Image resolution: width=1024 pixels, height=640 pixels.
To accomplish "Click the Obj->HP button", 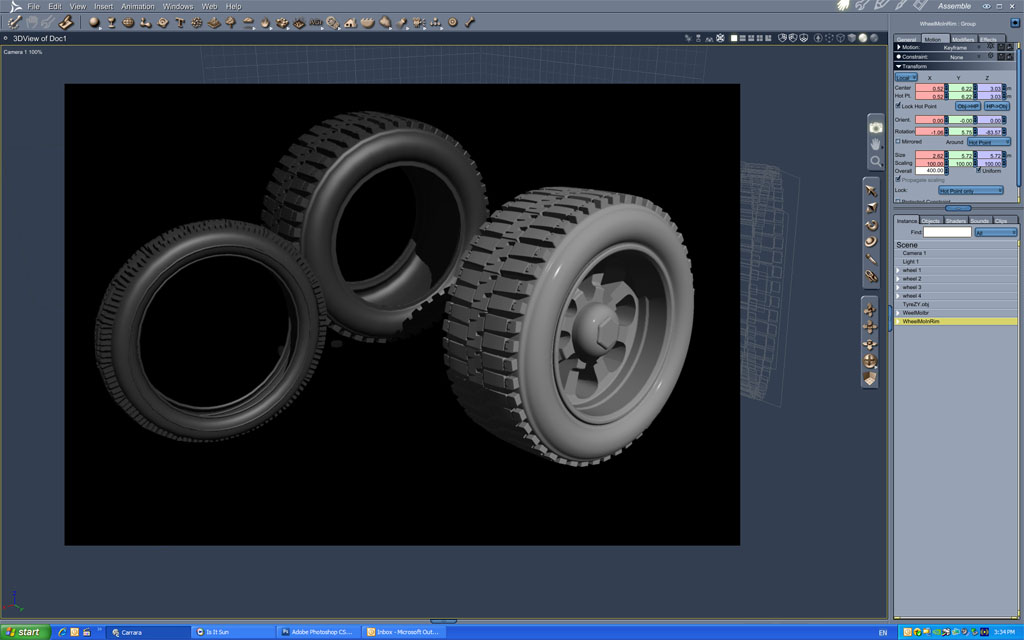I will tap(968, 106).
